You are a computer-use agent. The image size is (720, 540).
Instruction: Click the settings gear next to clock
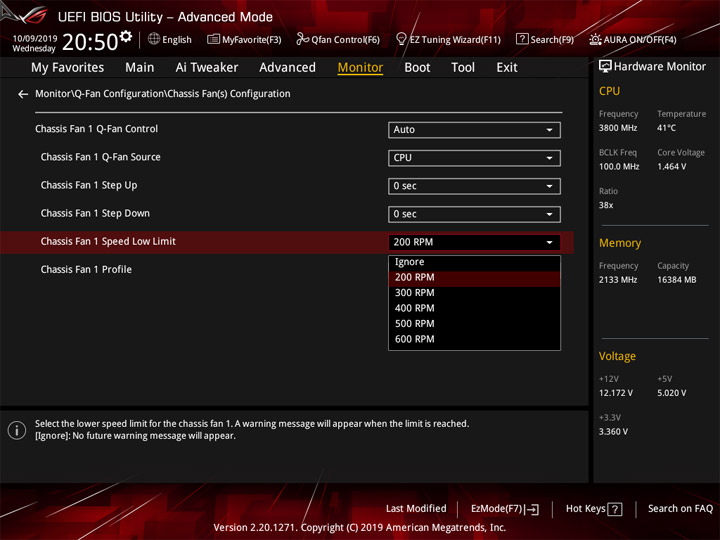(125, 36)
